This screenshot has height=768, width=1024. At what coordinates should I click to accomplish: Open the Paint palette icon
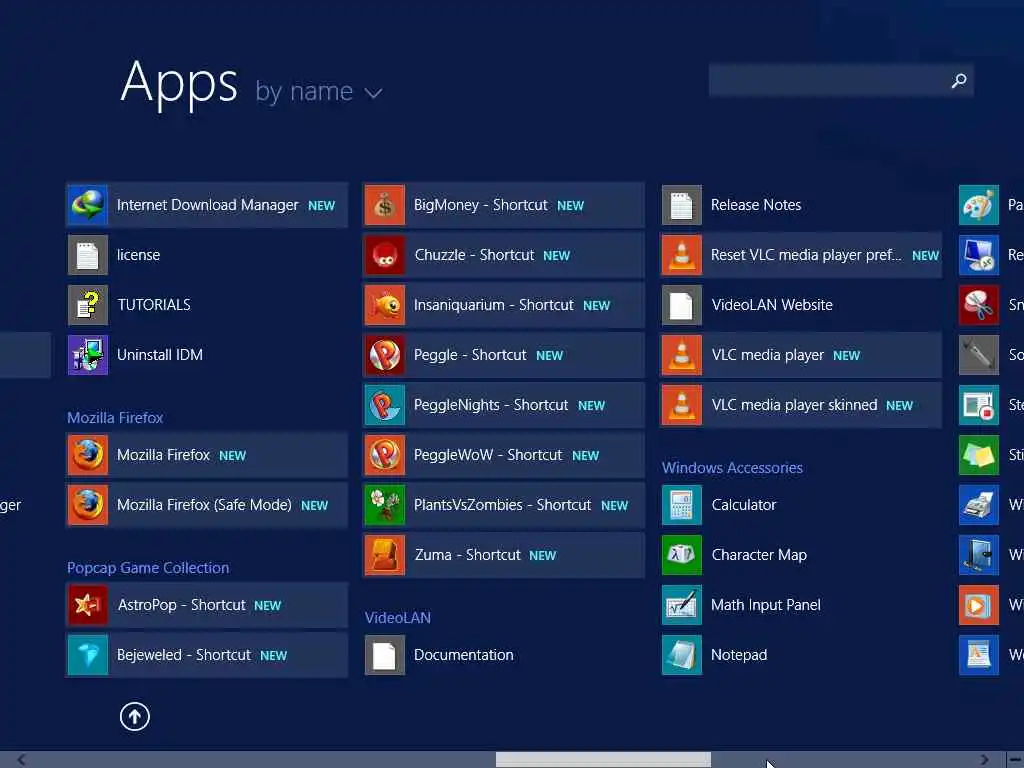(x=979, y=205)
